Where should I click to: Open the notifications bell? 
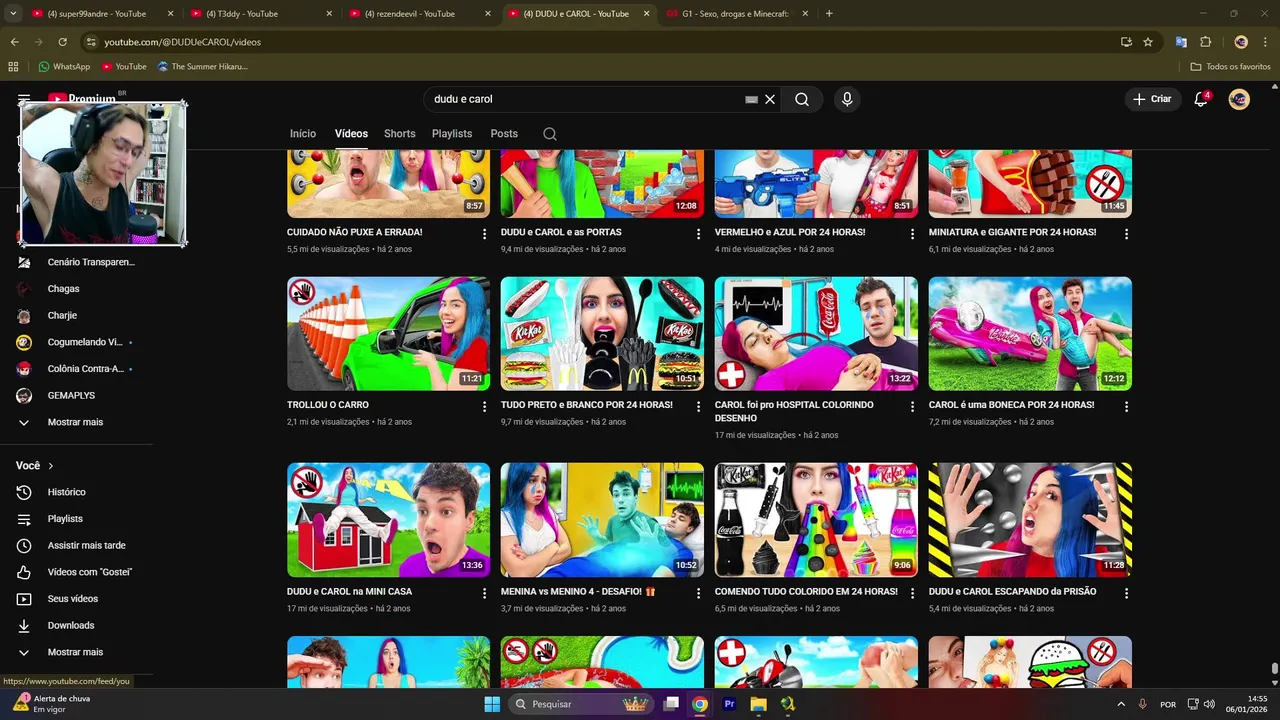tap(1202, 99)
